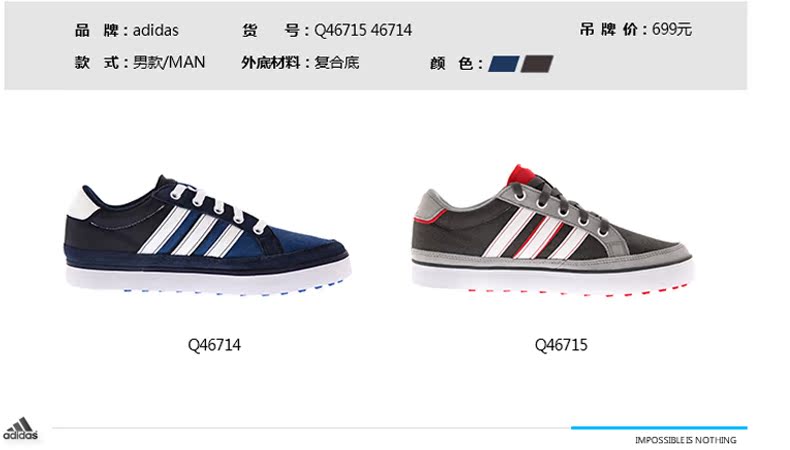Click the Q46715 46714 item number
The height and width of the screenshot is (450, 790).
click(363, 30)
